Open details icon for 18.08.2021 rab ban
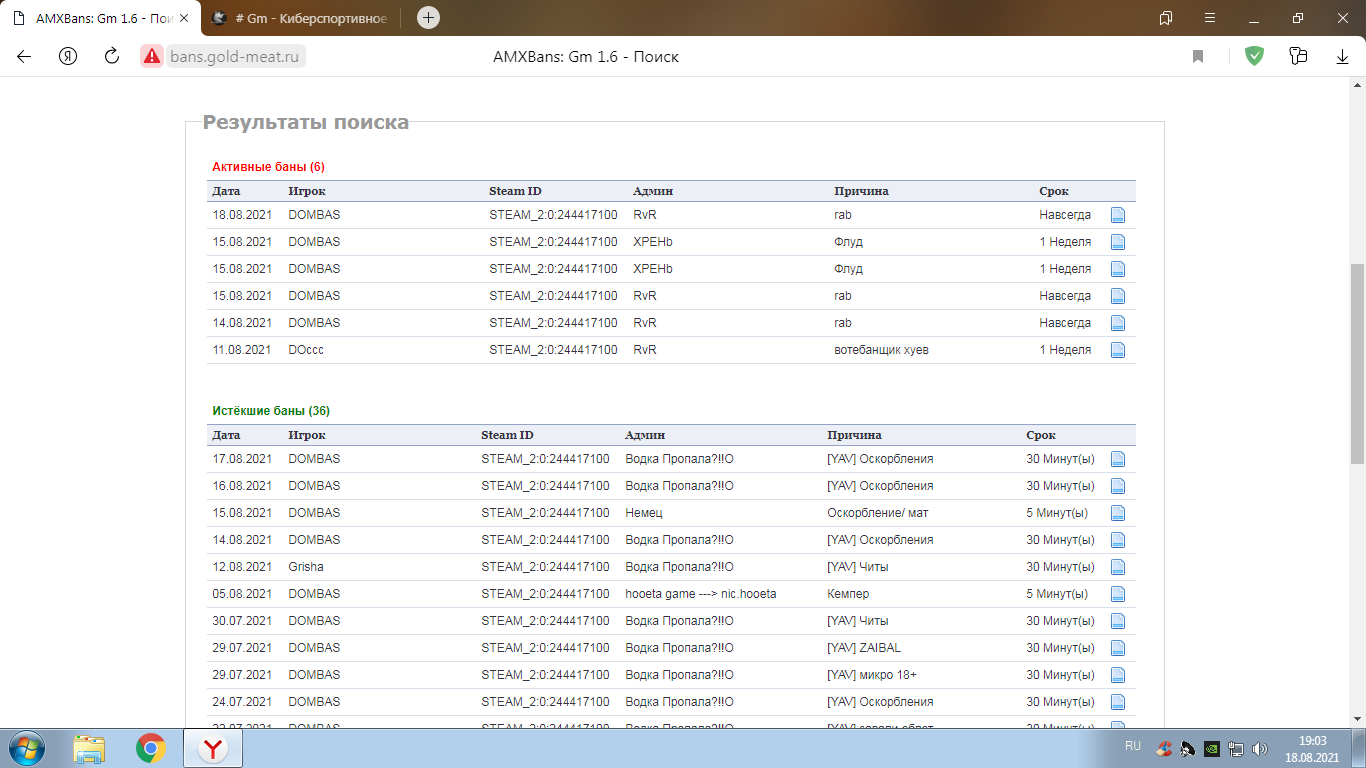This screenshot has height=768, width=1366. coord(1118,215)
